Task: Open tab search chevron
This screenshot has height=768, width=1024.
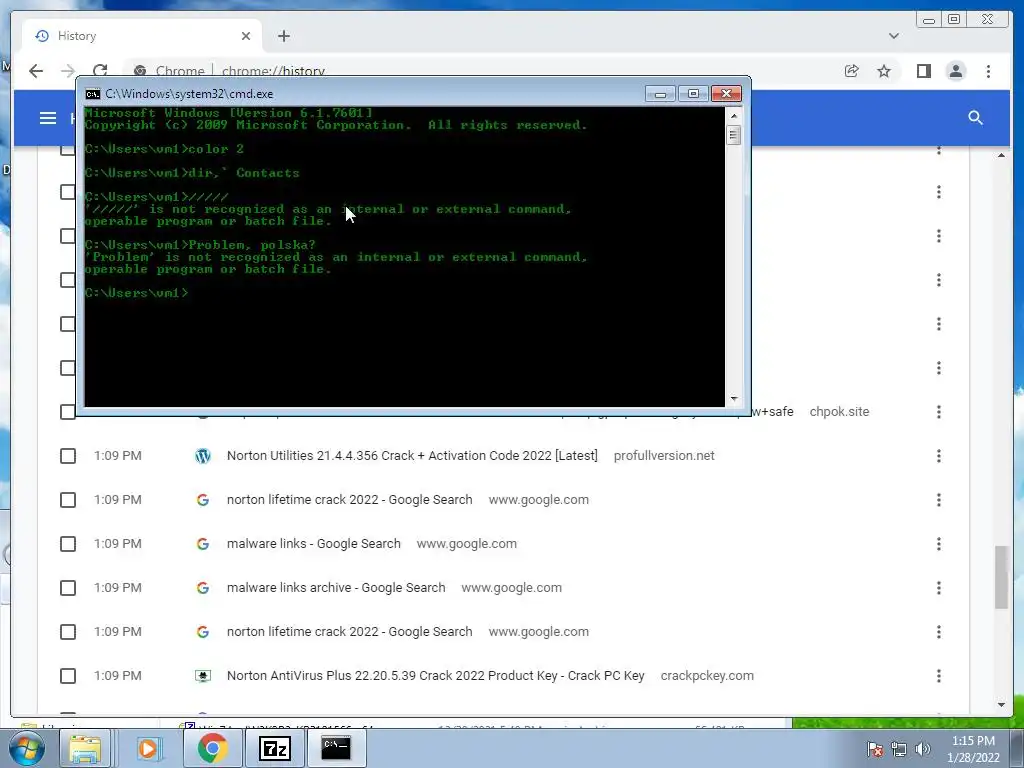Action: pos(893,36)
